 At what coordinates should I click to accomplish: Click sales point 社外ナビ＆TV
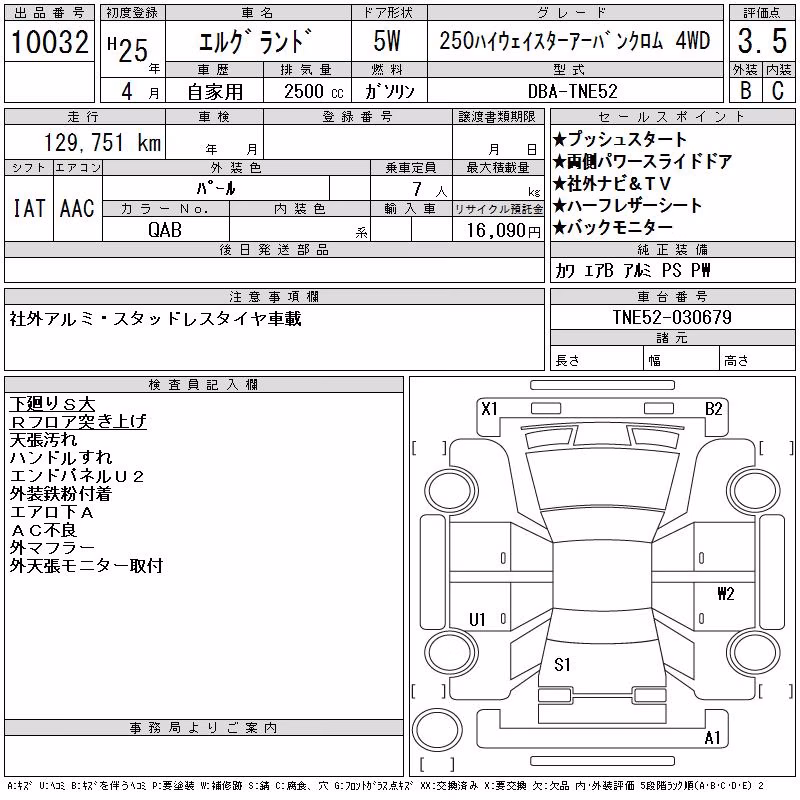click(x=612, y=183)
